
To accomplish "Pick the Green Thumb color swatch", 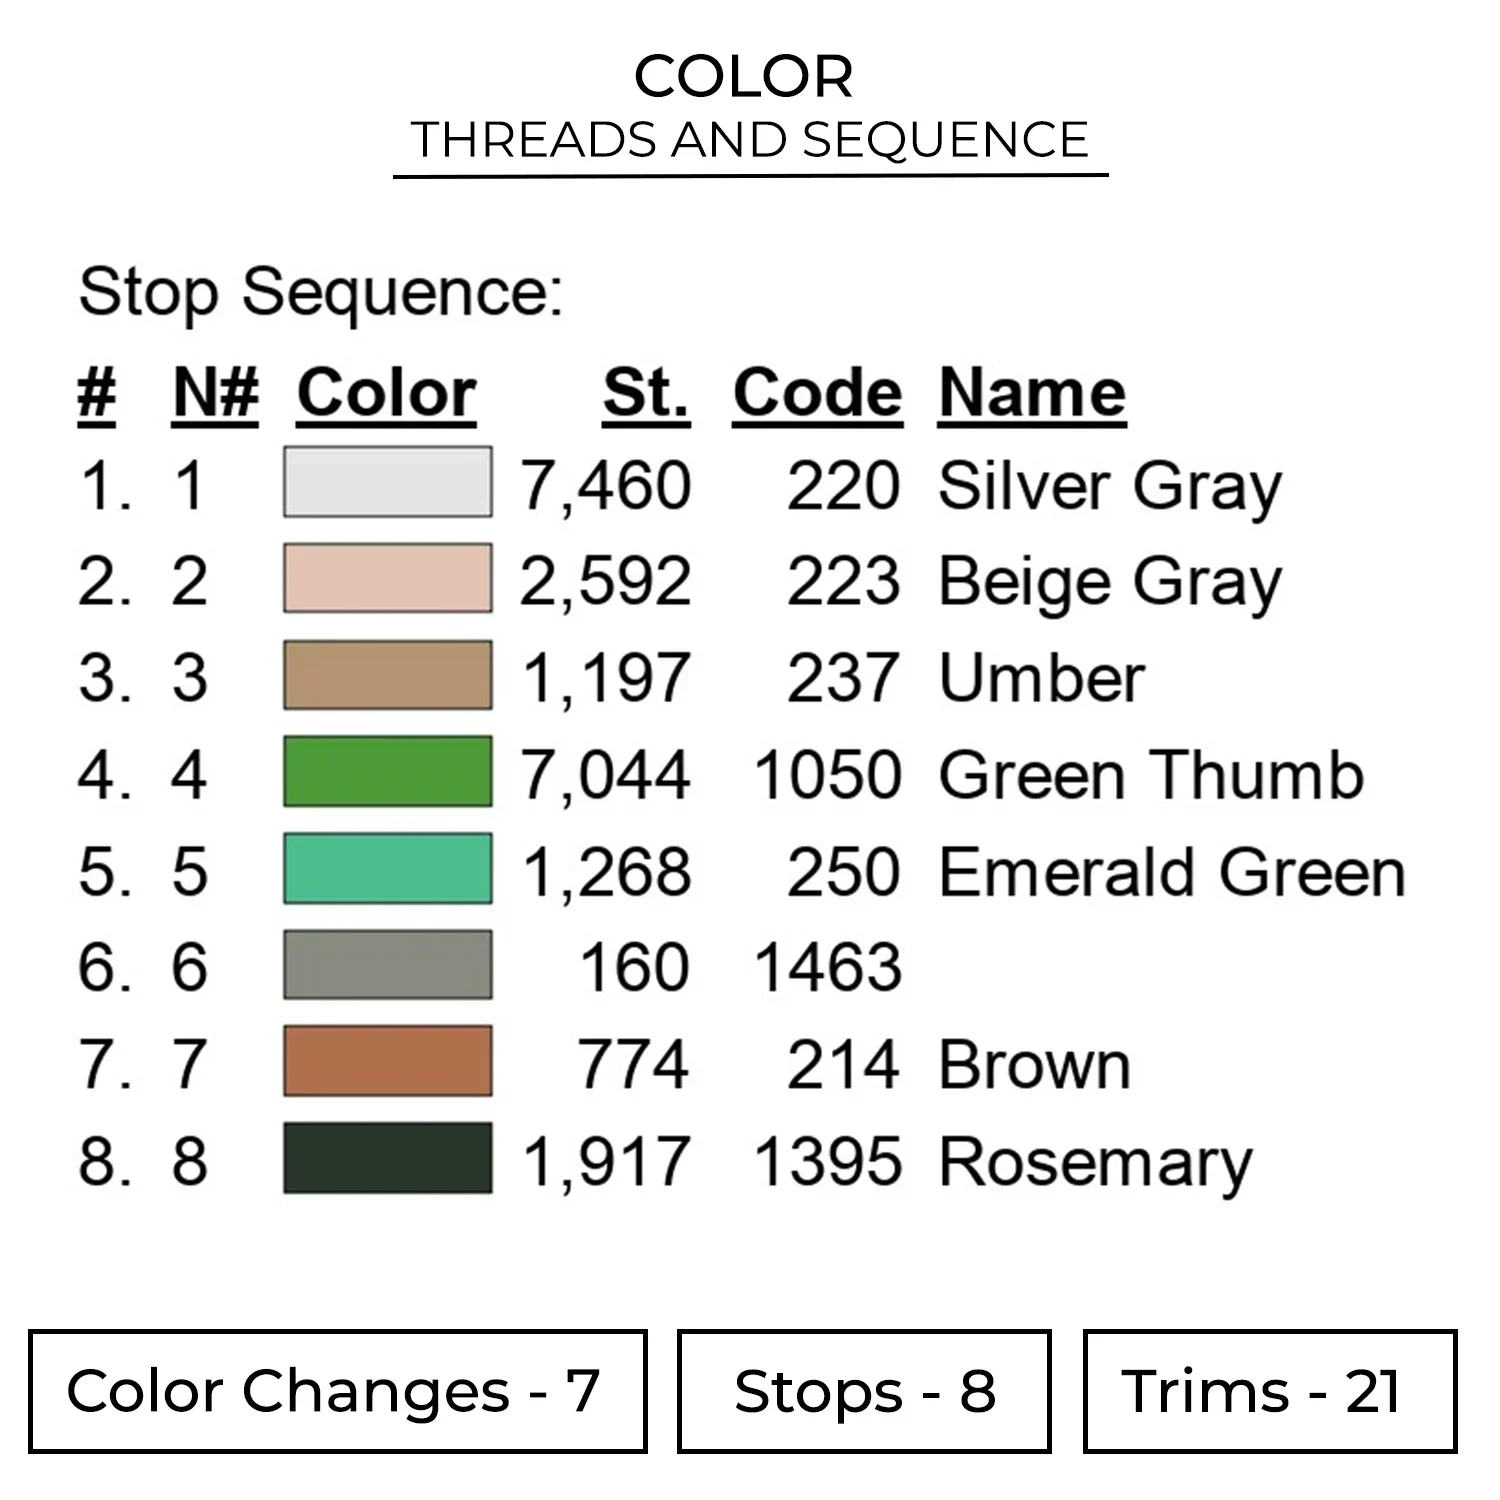I will click(387, 771).
